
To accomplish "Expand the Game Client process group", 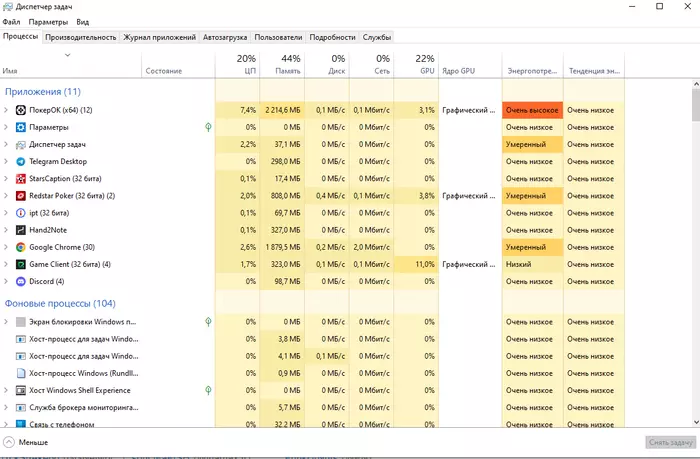I will pos(7,264).
